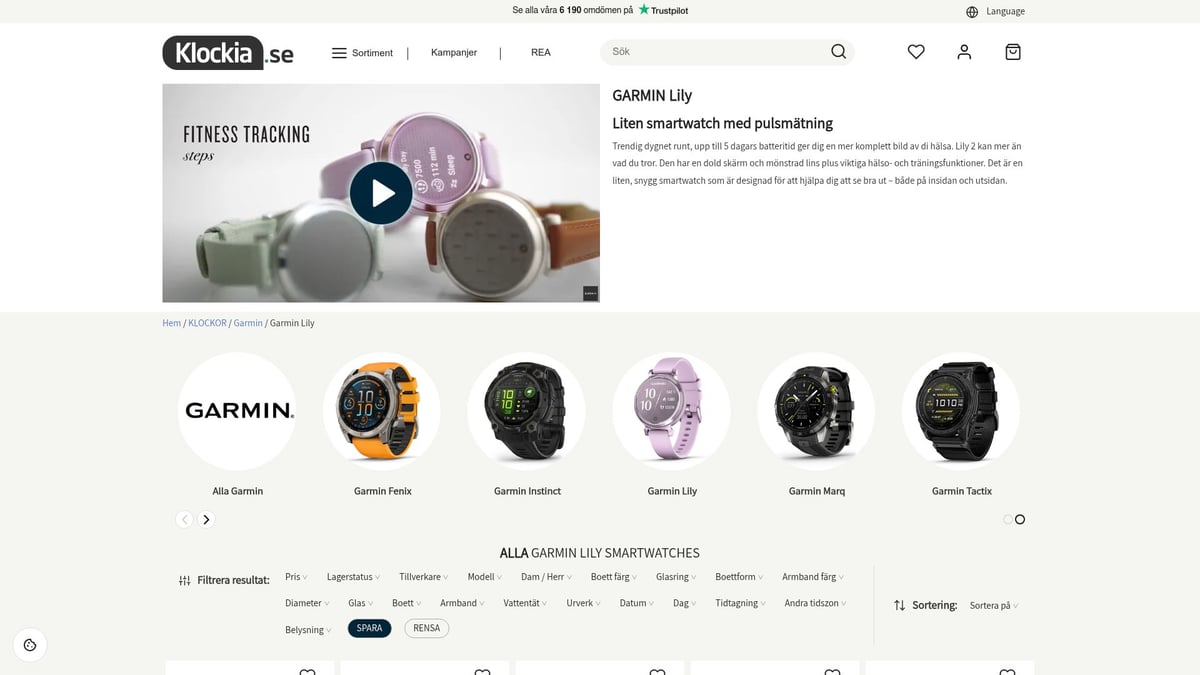Click the globe Language icon
1200x675 pixels.
(972, 12)
